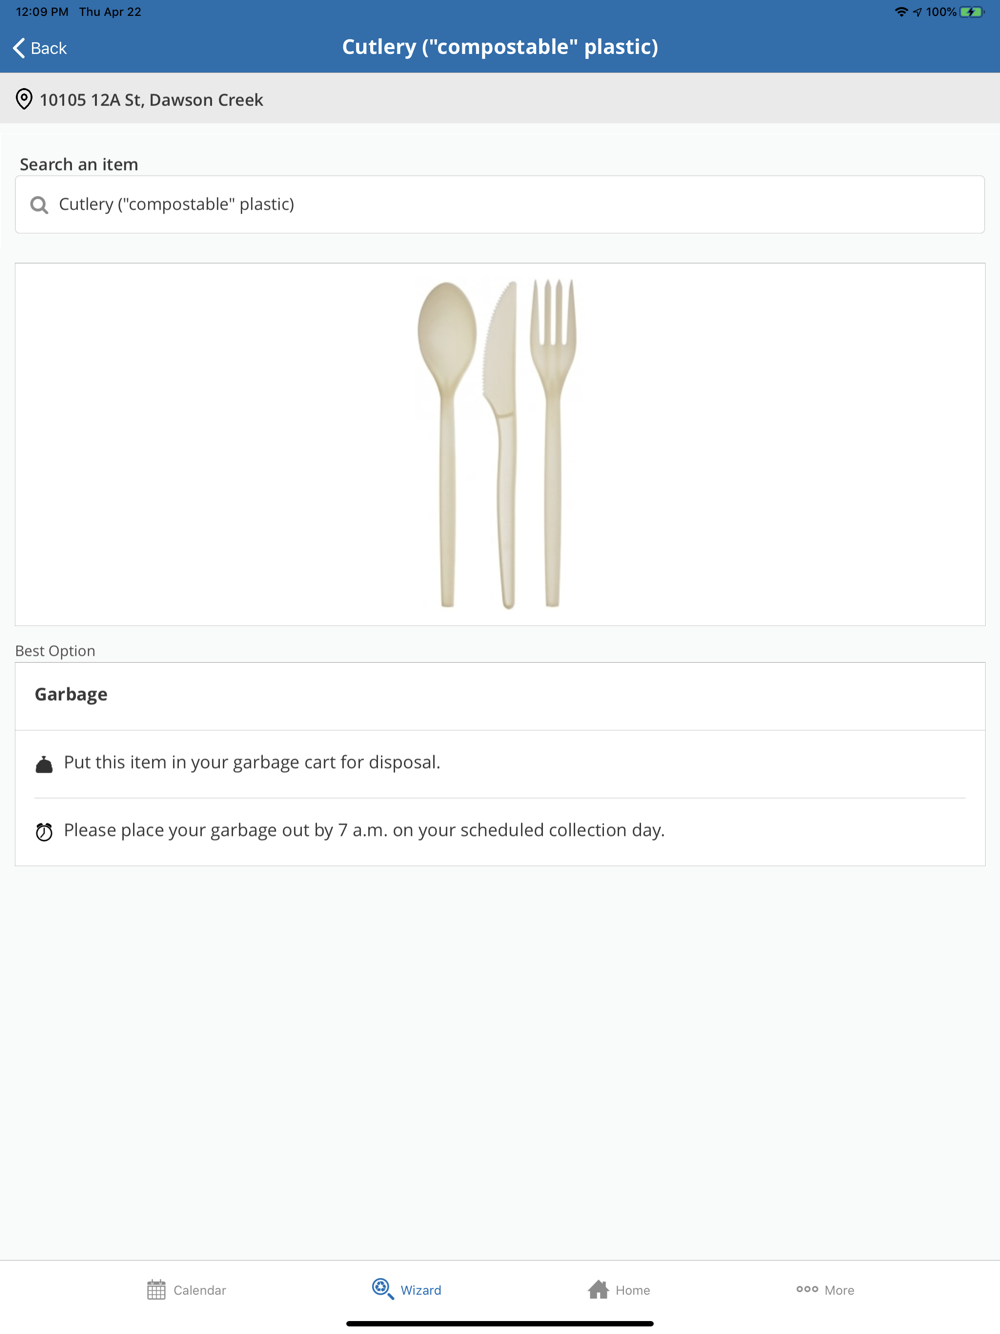Tap the alarm clock icon
This screenshot has width=1000, height=1334.
(x=44, y=832)
